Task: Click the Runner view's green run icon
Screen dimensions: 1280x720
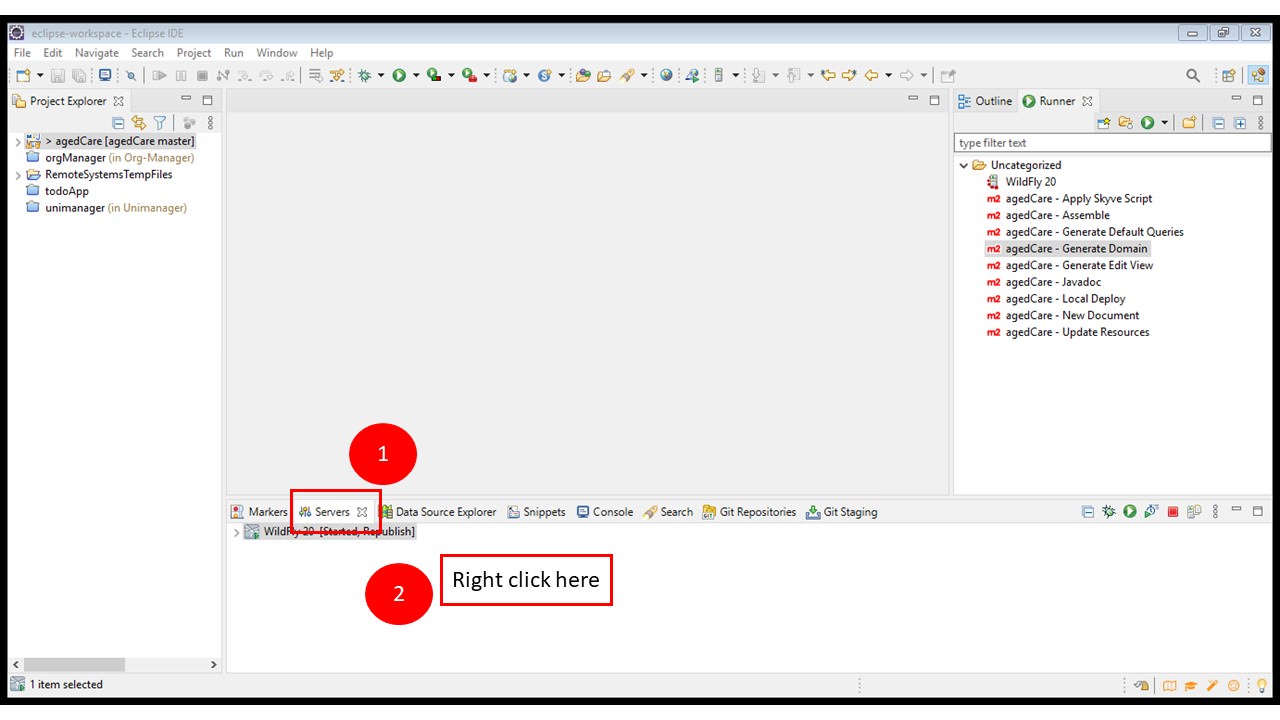Action: tap(1147, 123)
